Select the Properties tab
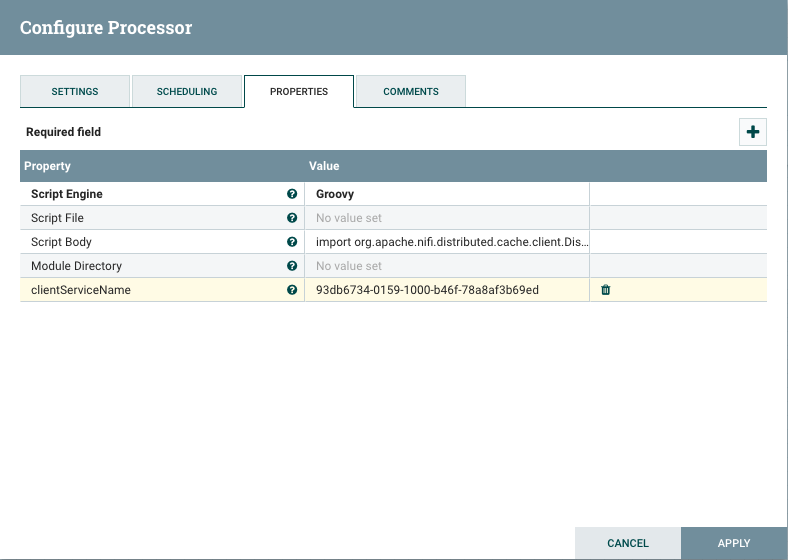Image resolution: width=788 pixels, height=560 pixels. 299,91
